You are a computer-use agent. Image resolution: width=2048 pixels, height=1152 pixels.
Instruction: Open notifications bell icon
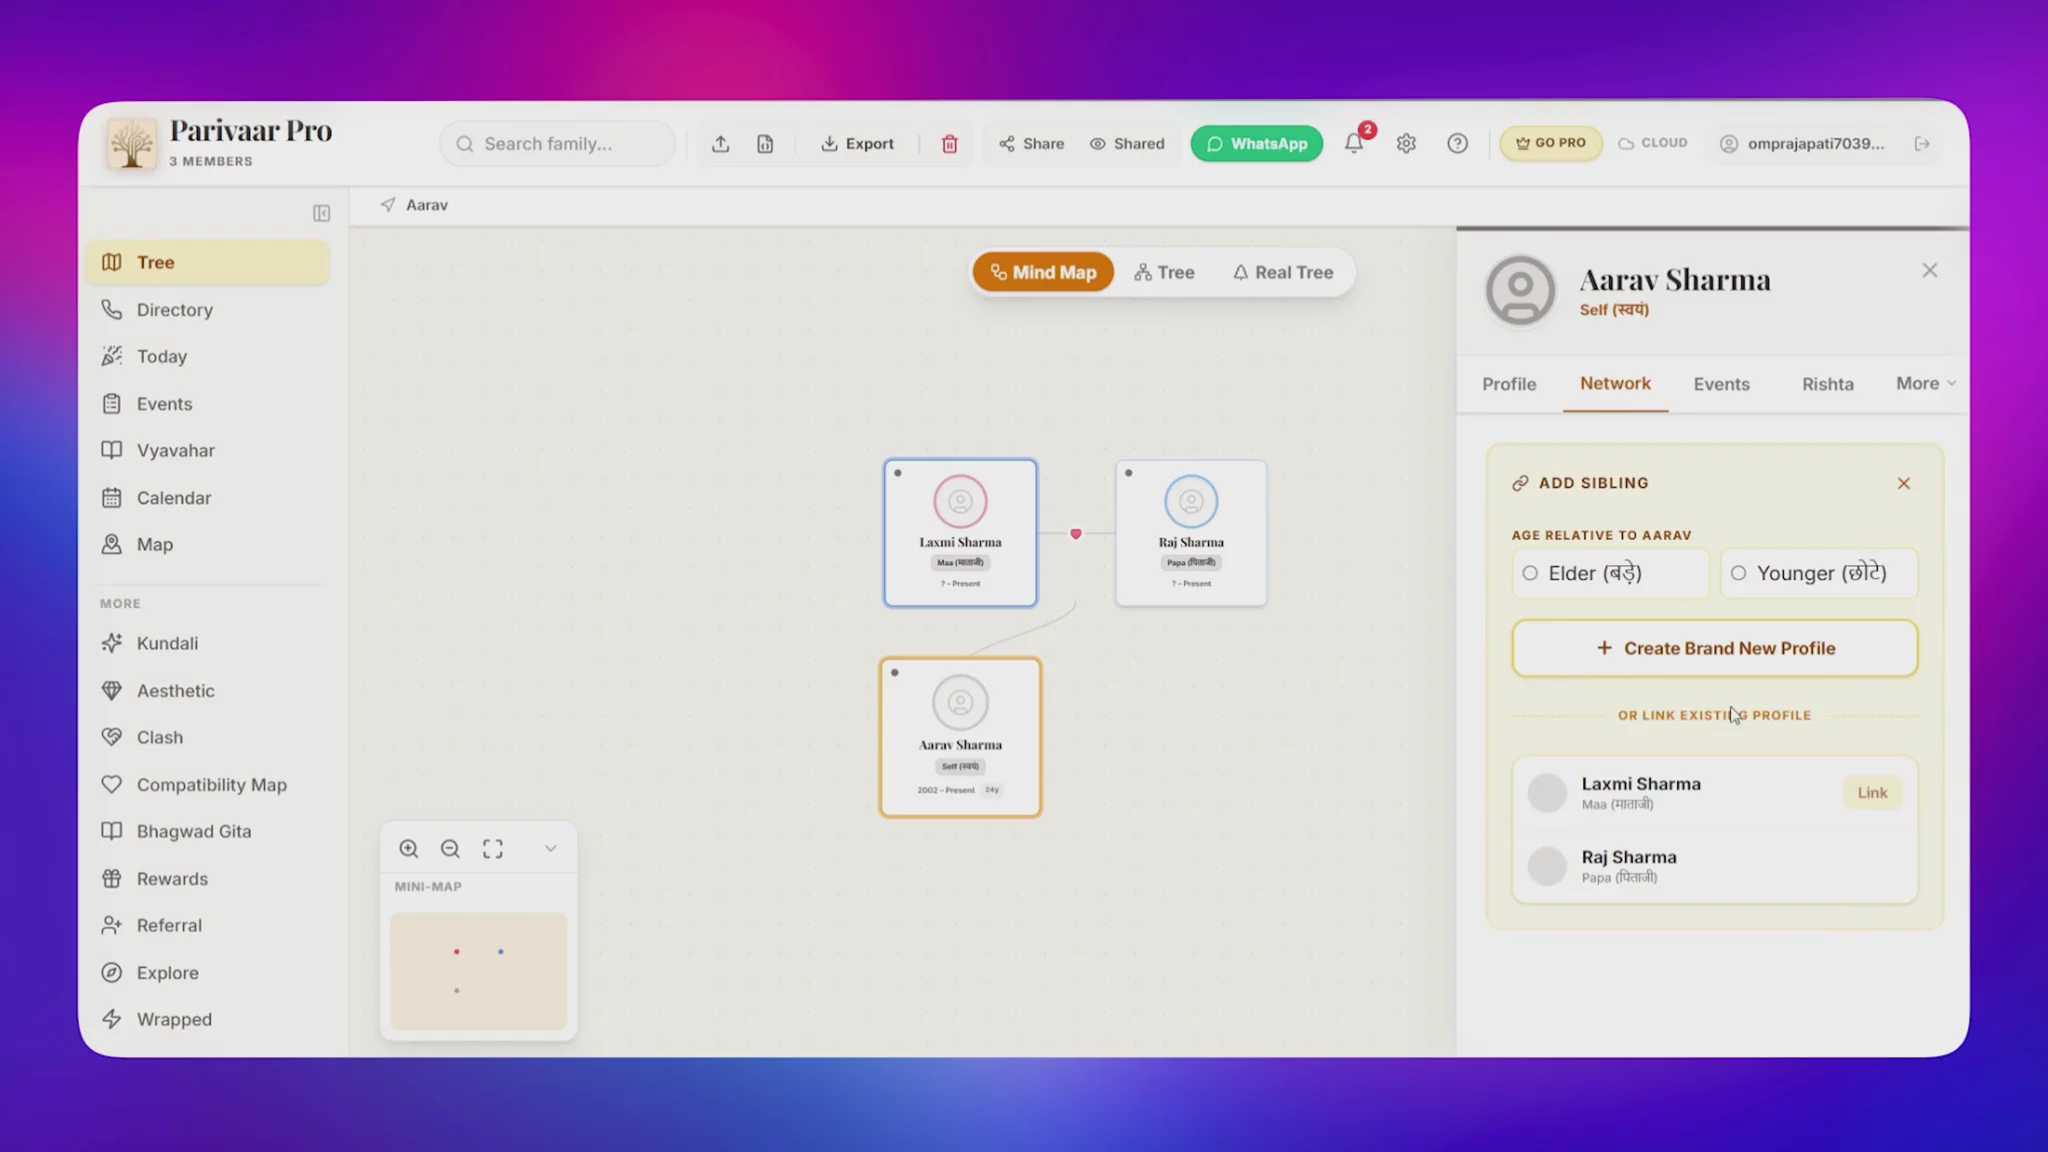tap(1354, 143)
